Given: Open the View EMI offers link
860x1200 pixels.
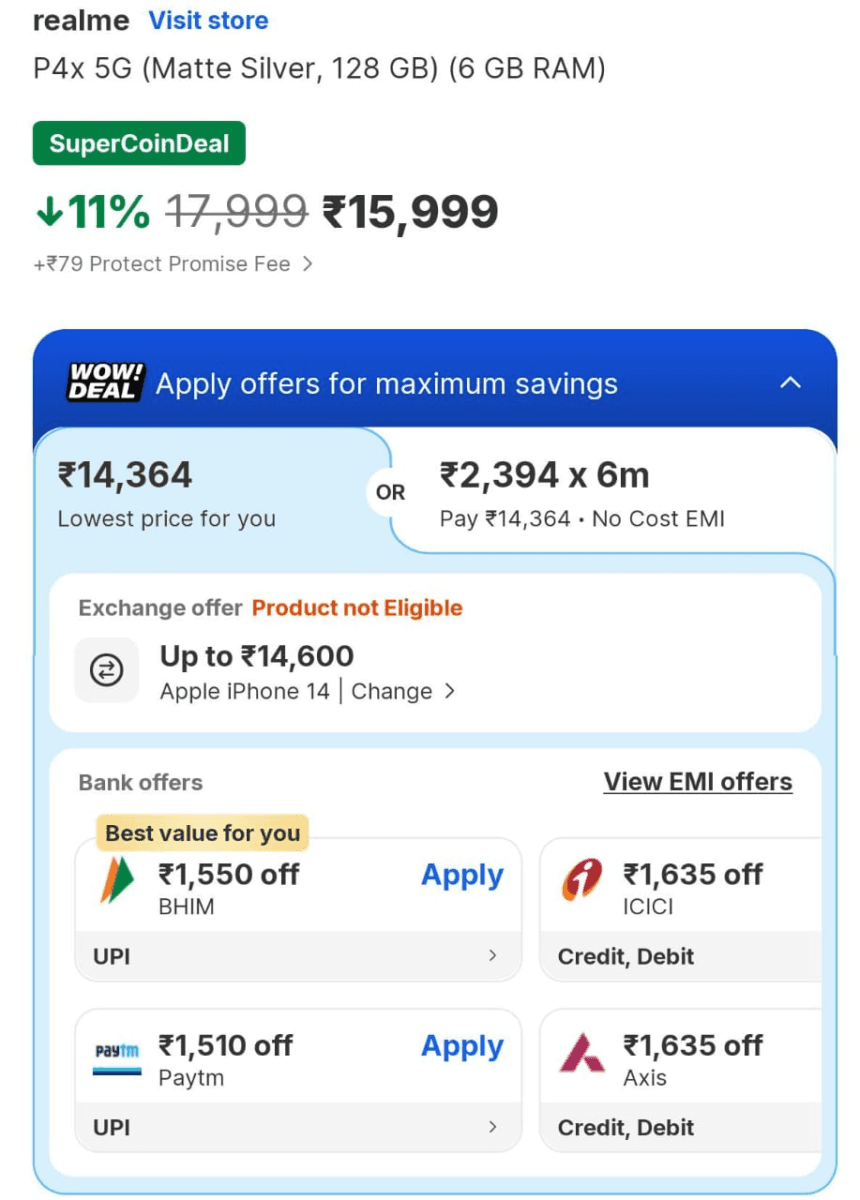Looking at the screenshot, I should click(698, 782).
